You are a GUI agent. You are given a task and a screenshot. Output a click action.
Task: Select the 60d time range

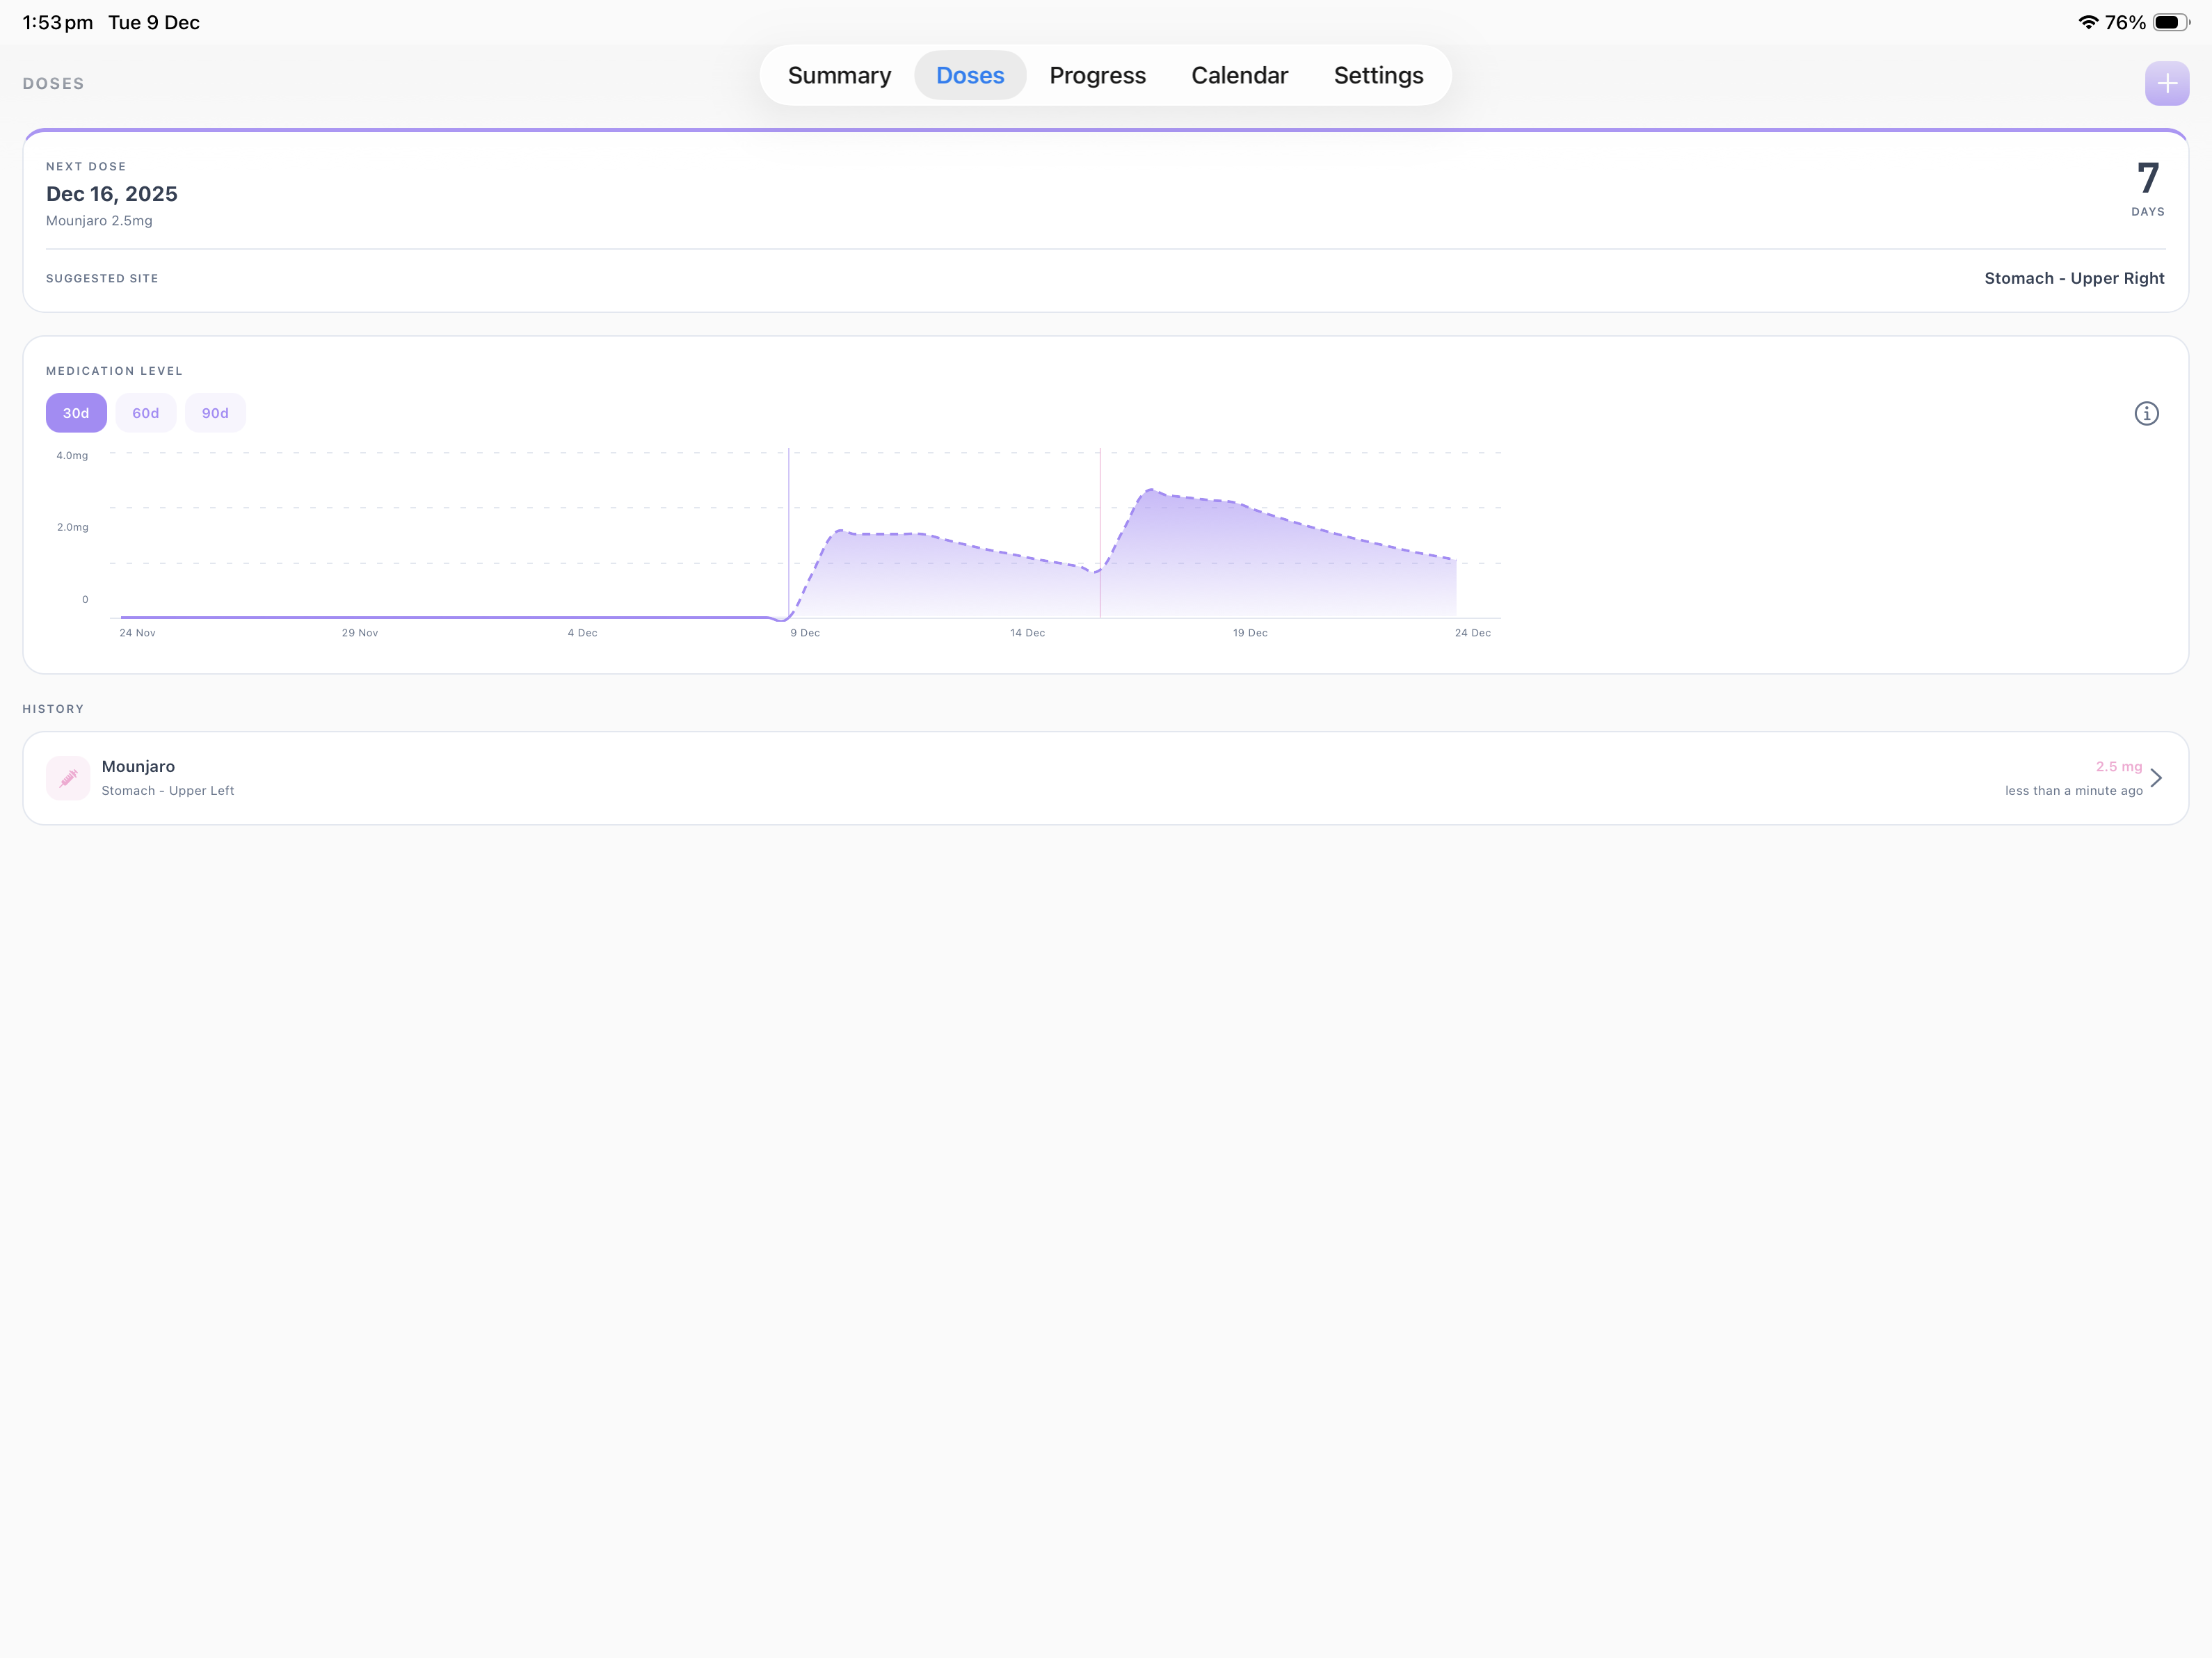[x=145, y=413]
